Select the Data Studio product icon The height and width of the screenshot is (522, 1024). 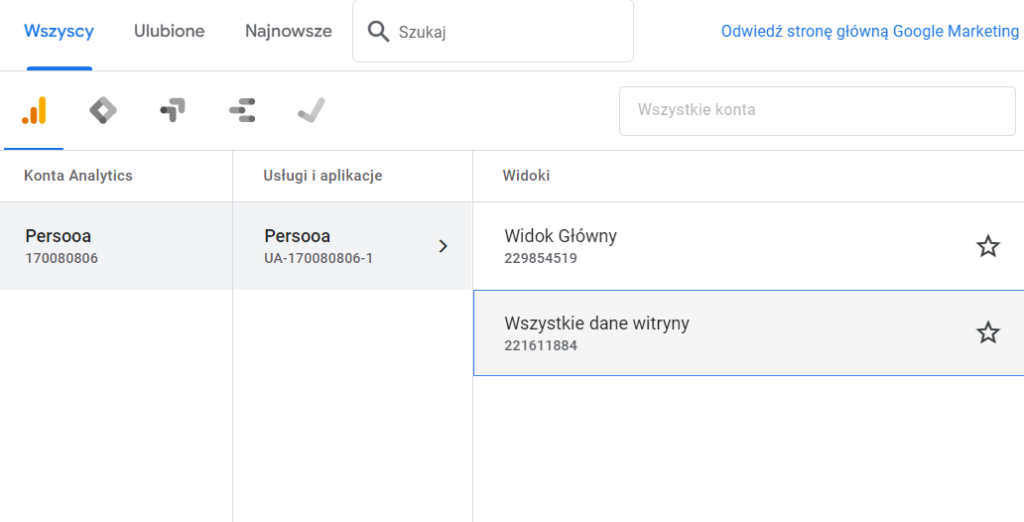point(242,110)
